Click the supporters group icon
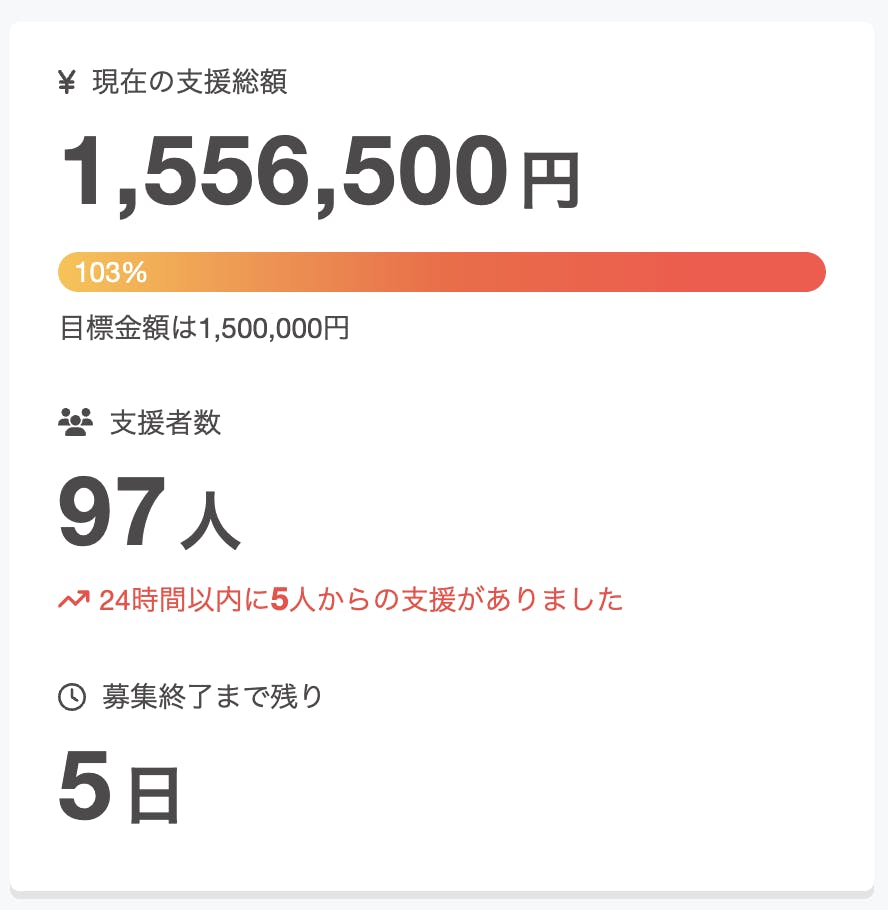Screen dimensions: 888x910 pyautogui.click(x=75, y=423)
